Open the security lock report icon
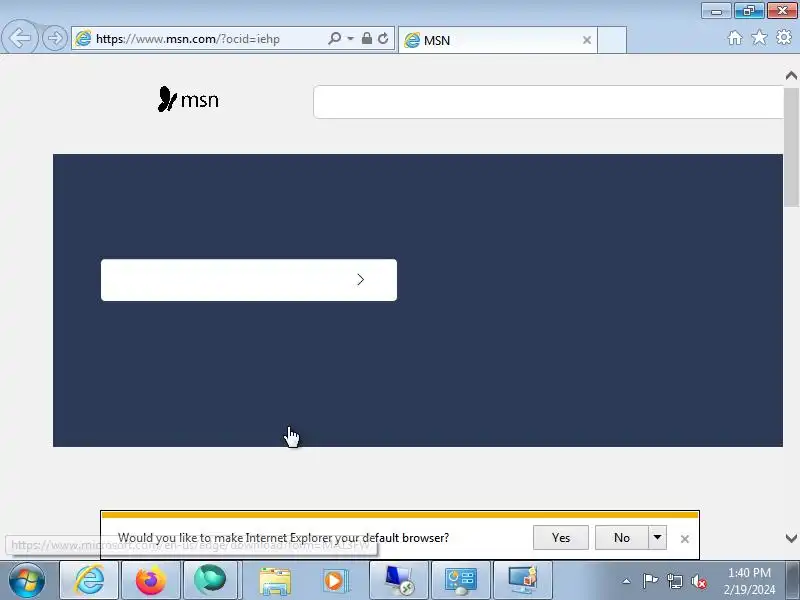Viewport: 800px width, 600px height. [x=367, y=38]
